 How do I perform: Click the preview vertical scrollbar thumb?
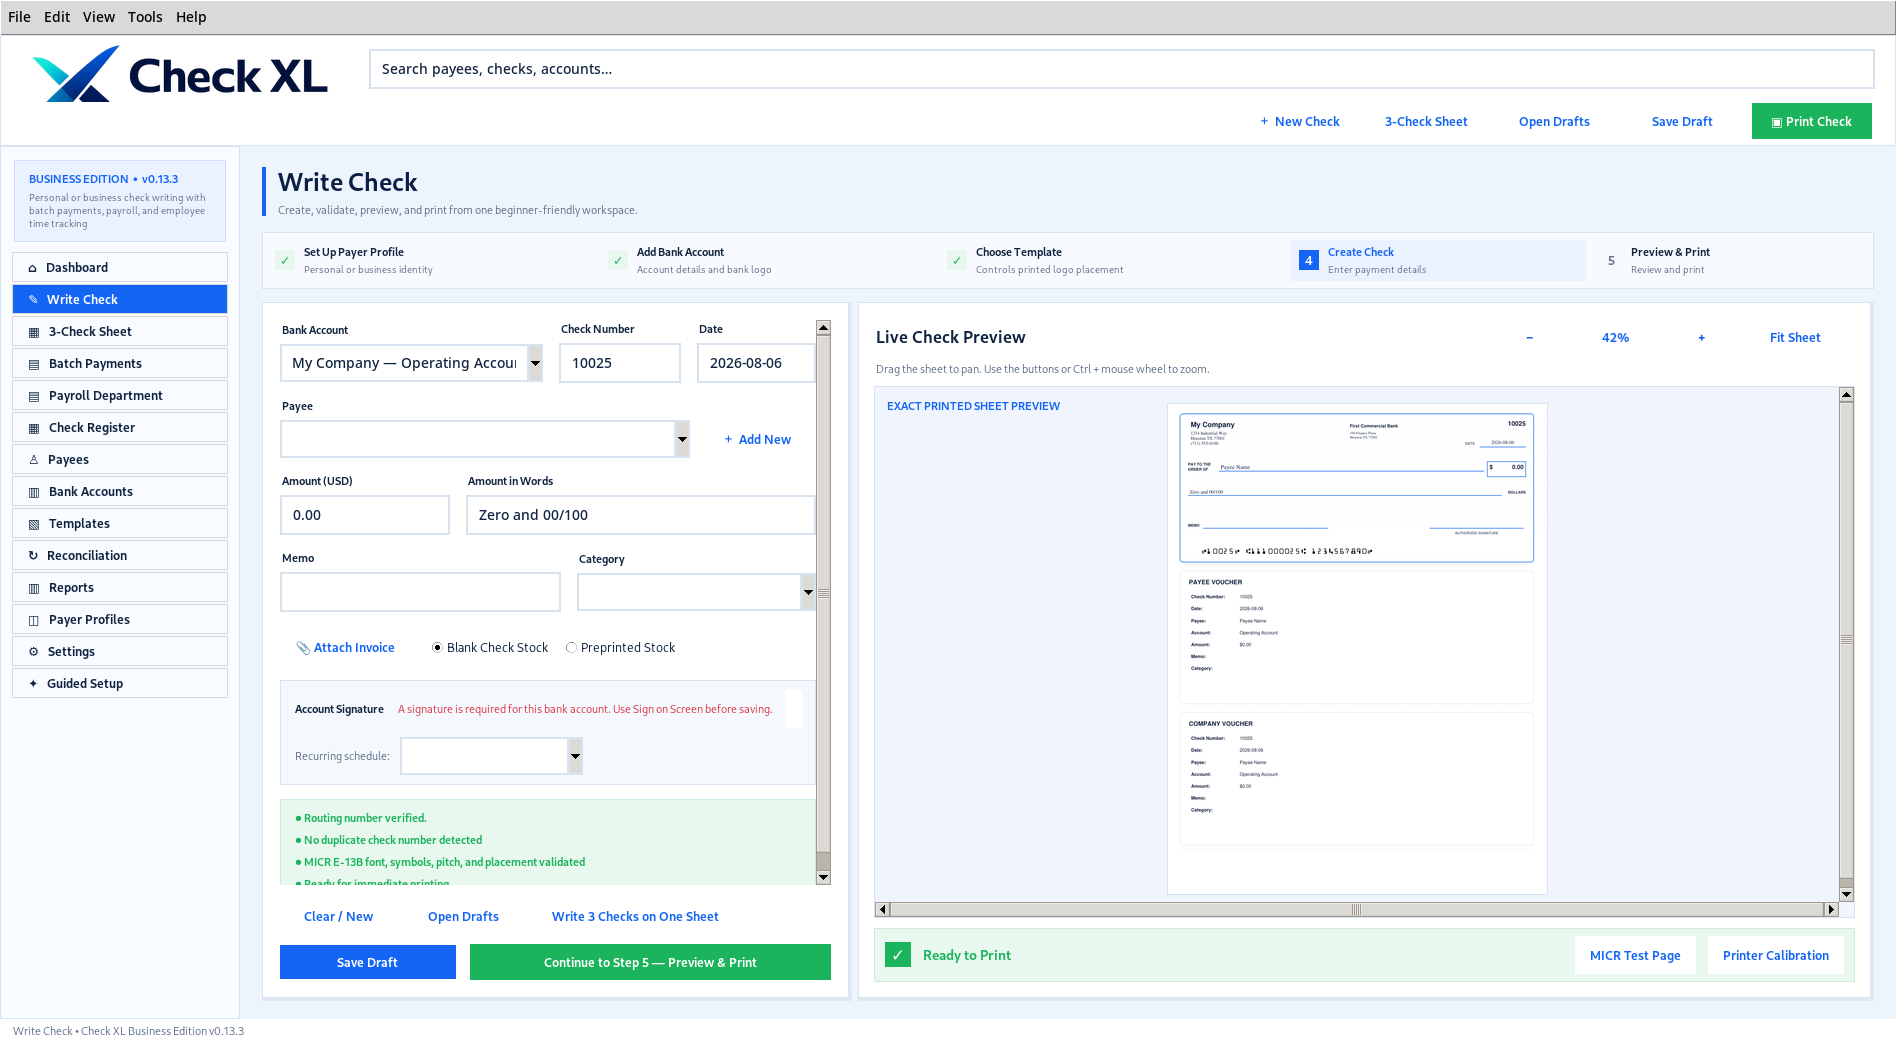[x=1847, y=640]
